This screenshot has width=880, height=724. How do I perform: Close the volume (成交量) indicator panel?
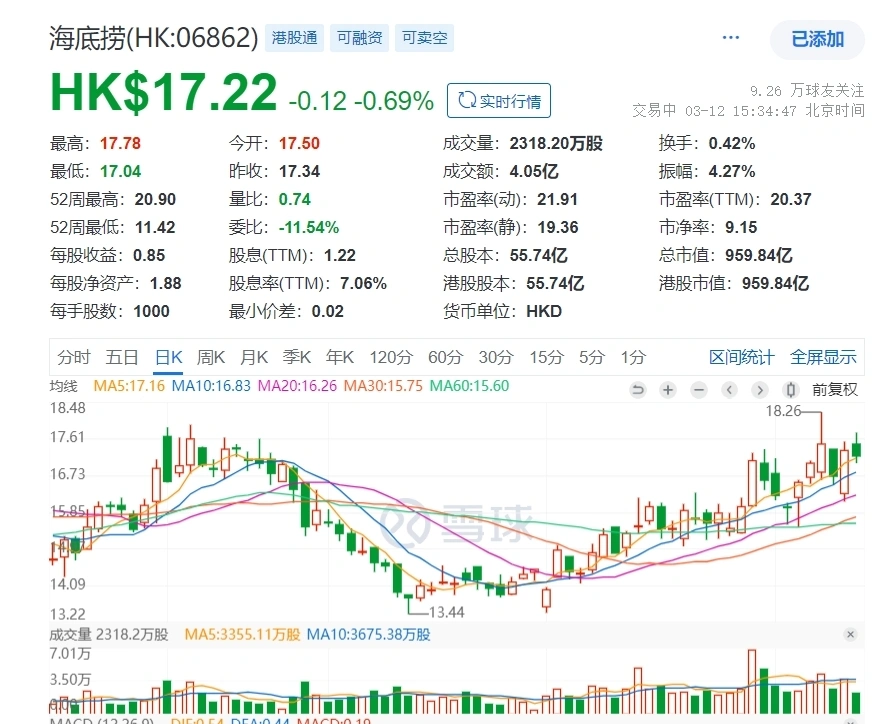[850, 634]
